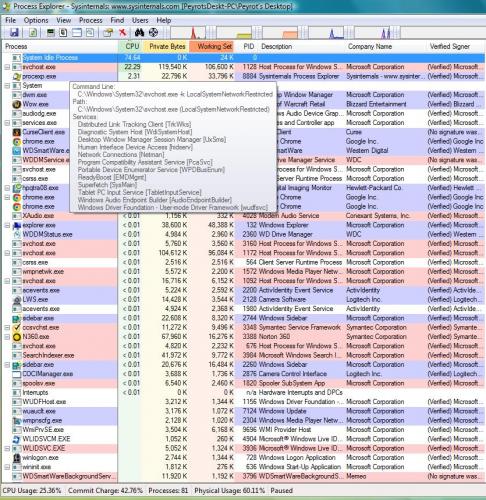Select the WmiPrvSE.exe process row
Image resolution: width=486 pixels, height=500 pixels.
click(243, 430)
